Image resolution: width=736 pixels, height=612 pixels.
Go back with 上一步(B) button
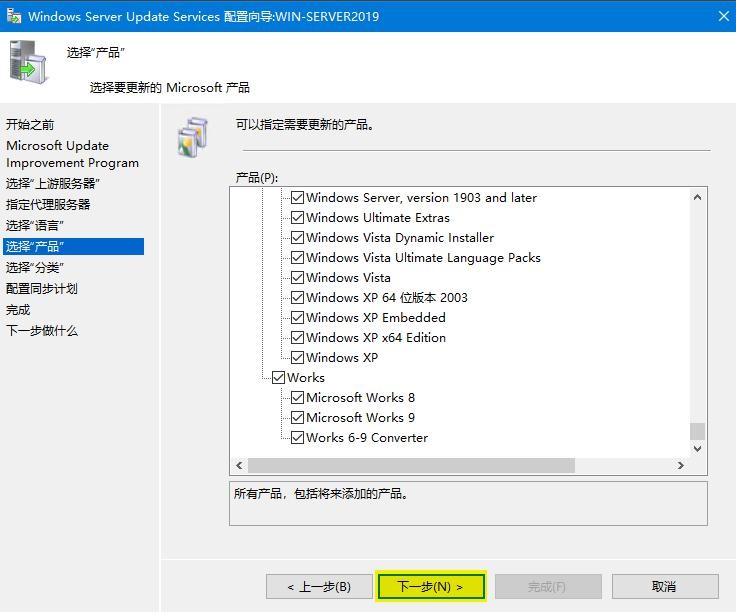click(x=318, y=587)
